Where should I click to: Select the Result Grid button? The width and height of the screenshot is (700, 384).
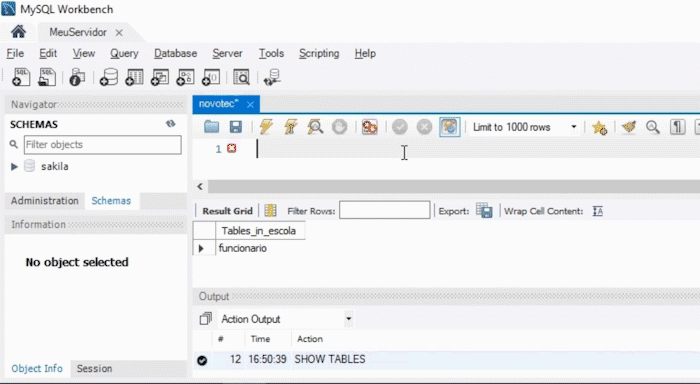pos(227,211)
